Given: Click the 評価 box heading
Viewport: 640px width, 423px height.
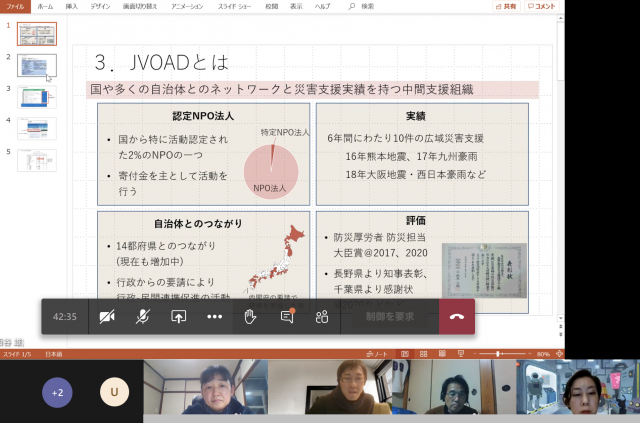Looking at the screenshot, I should 416,220.
